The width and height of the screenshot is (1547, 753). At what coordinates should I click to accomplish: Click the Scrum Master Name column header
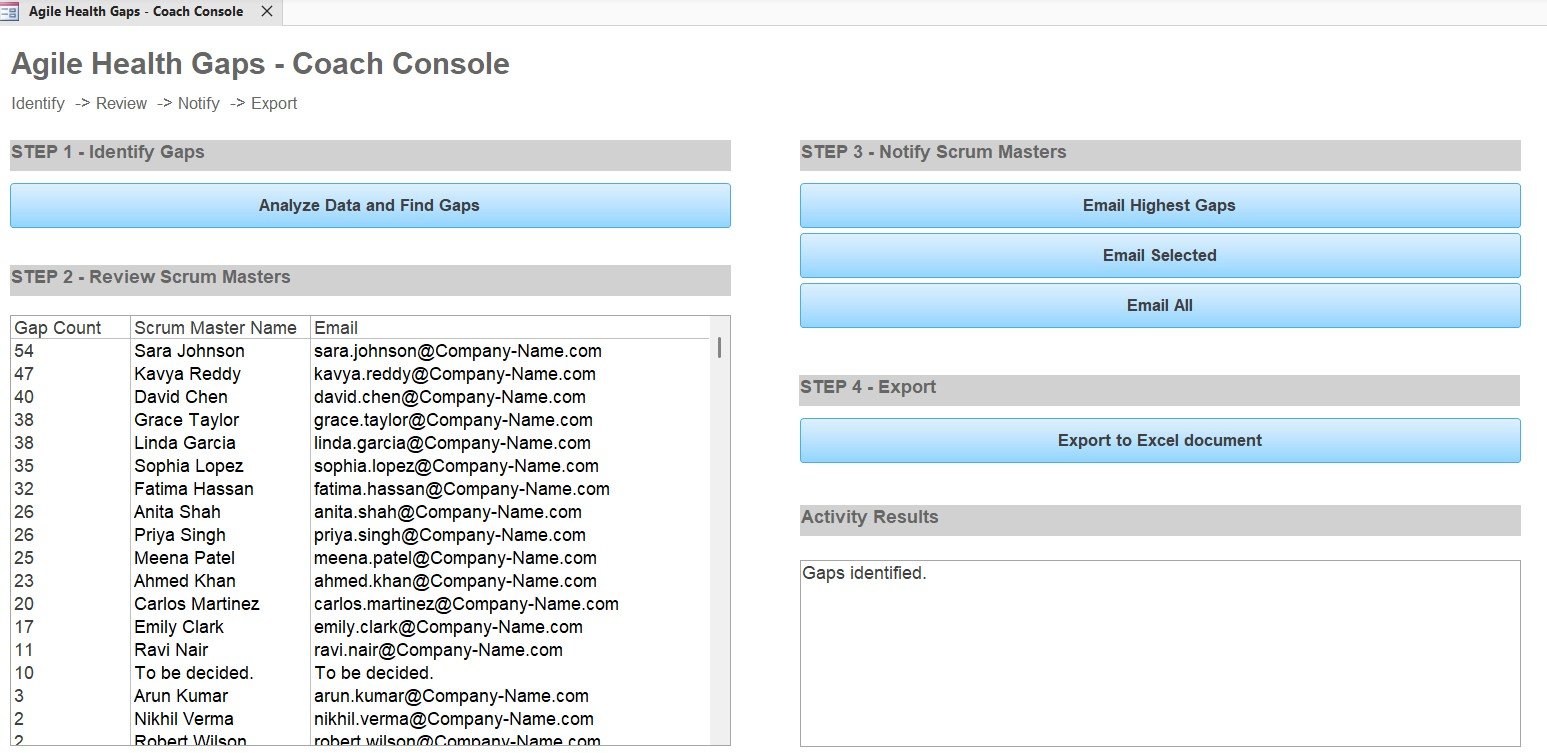pyautogui.click(x=215, y=328)
